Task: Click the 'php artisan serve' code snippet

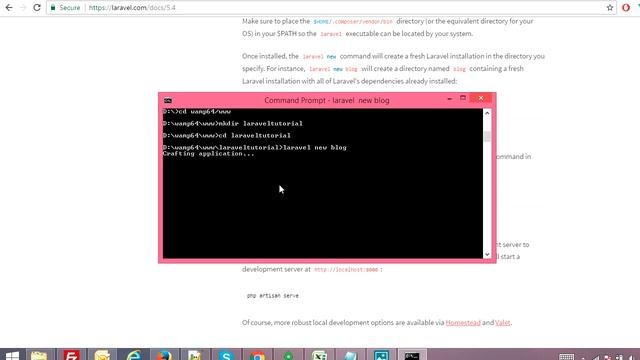Action: click(x=273, y=296)
